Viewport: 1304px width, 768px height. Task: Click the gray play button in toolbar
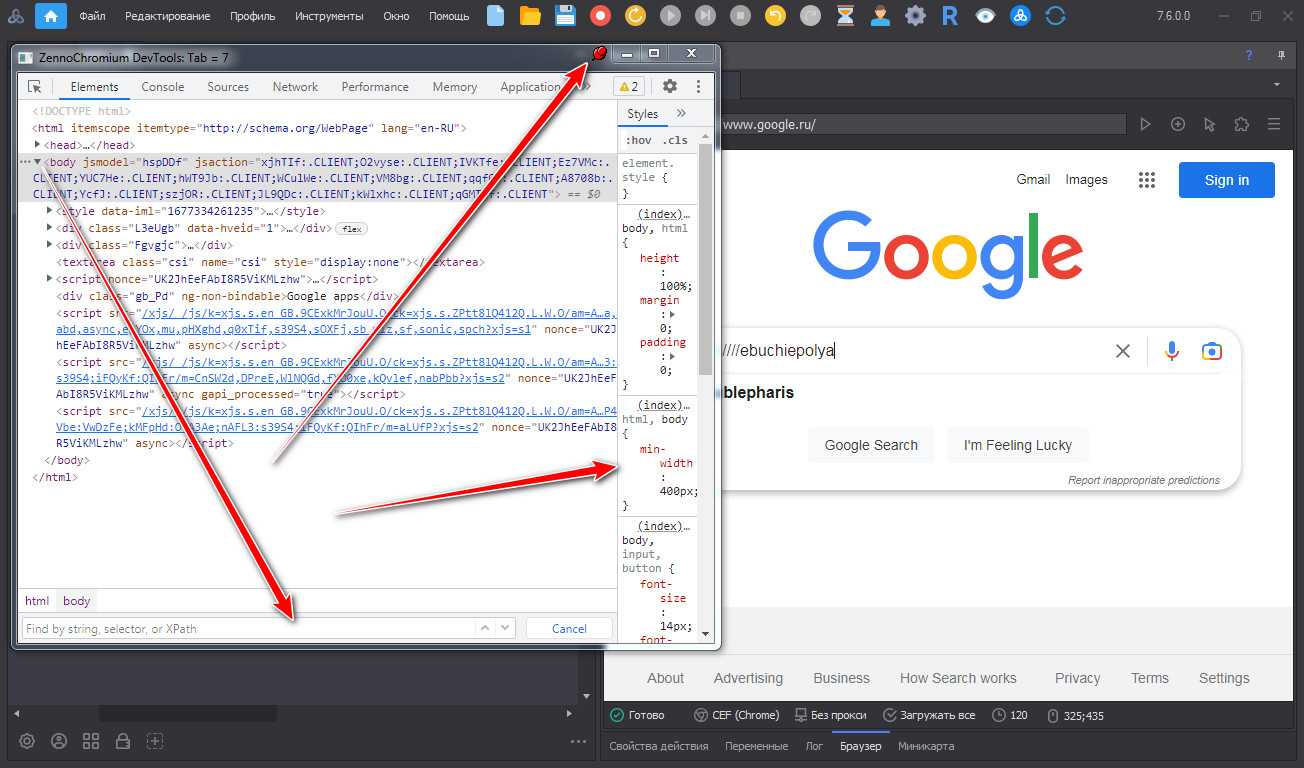pos(670,16)
